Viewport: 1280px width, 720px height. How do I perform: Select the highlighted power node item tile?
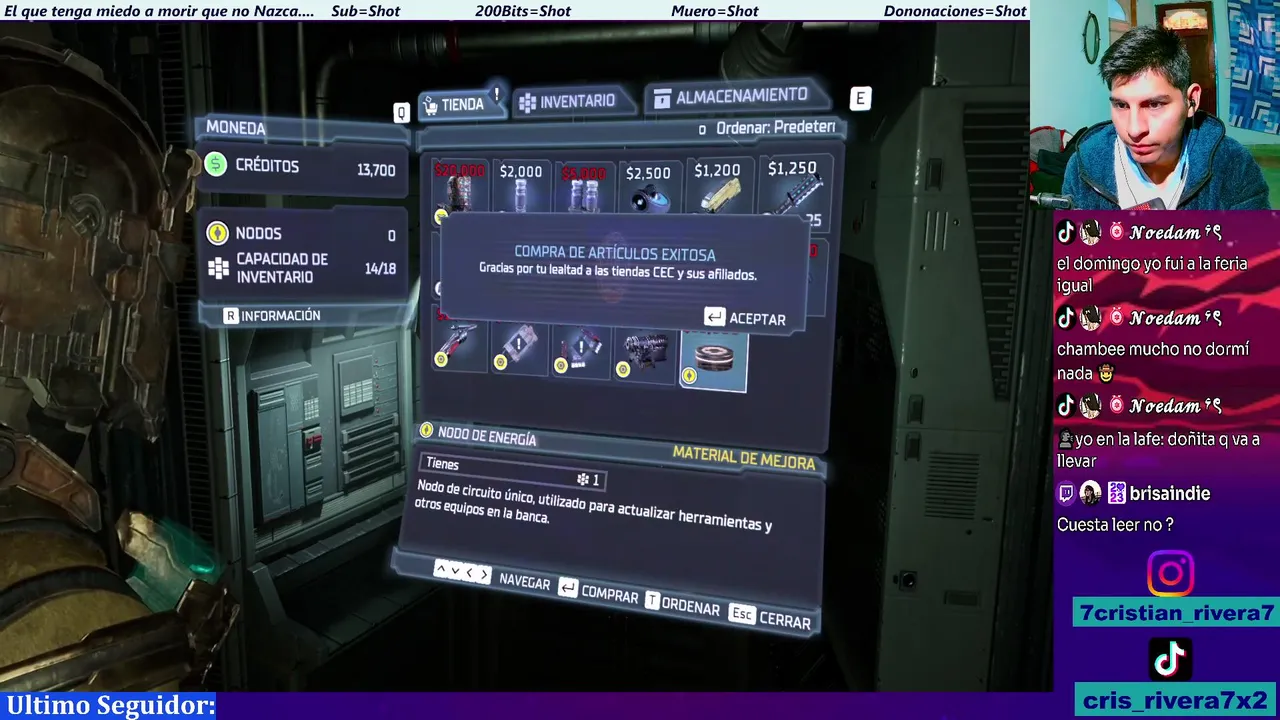click(713, 359)
